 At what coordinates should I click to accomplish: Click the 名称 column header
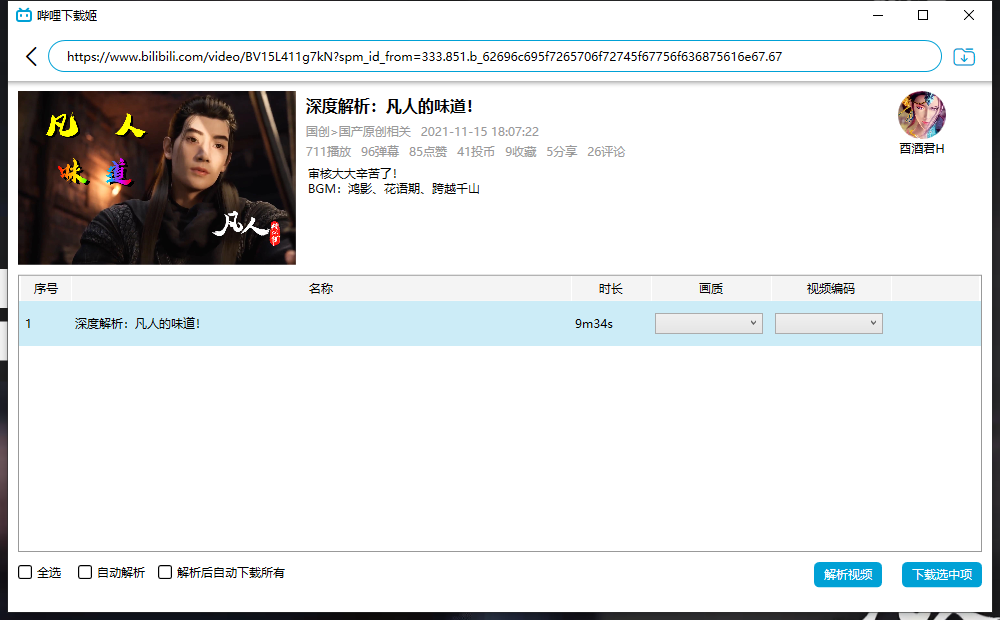[x=321, y=289]
